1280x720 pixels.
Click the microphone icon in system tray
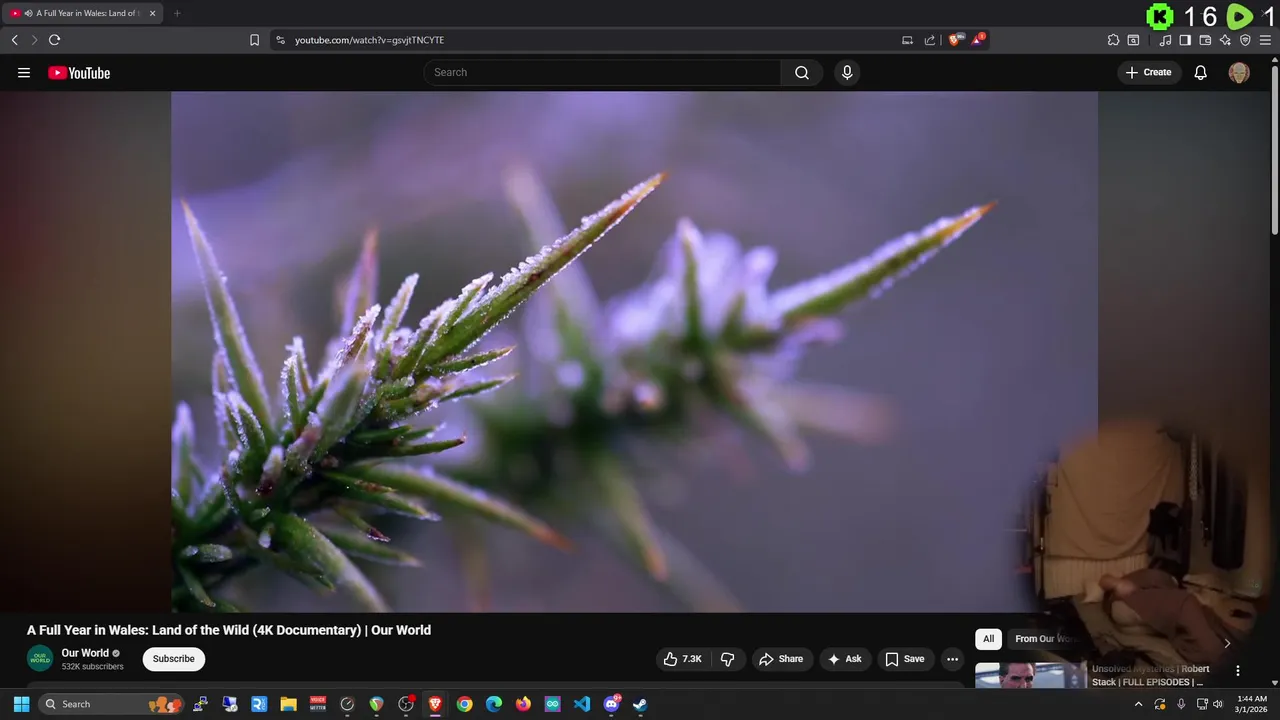click(1181, 704)
